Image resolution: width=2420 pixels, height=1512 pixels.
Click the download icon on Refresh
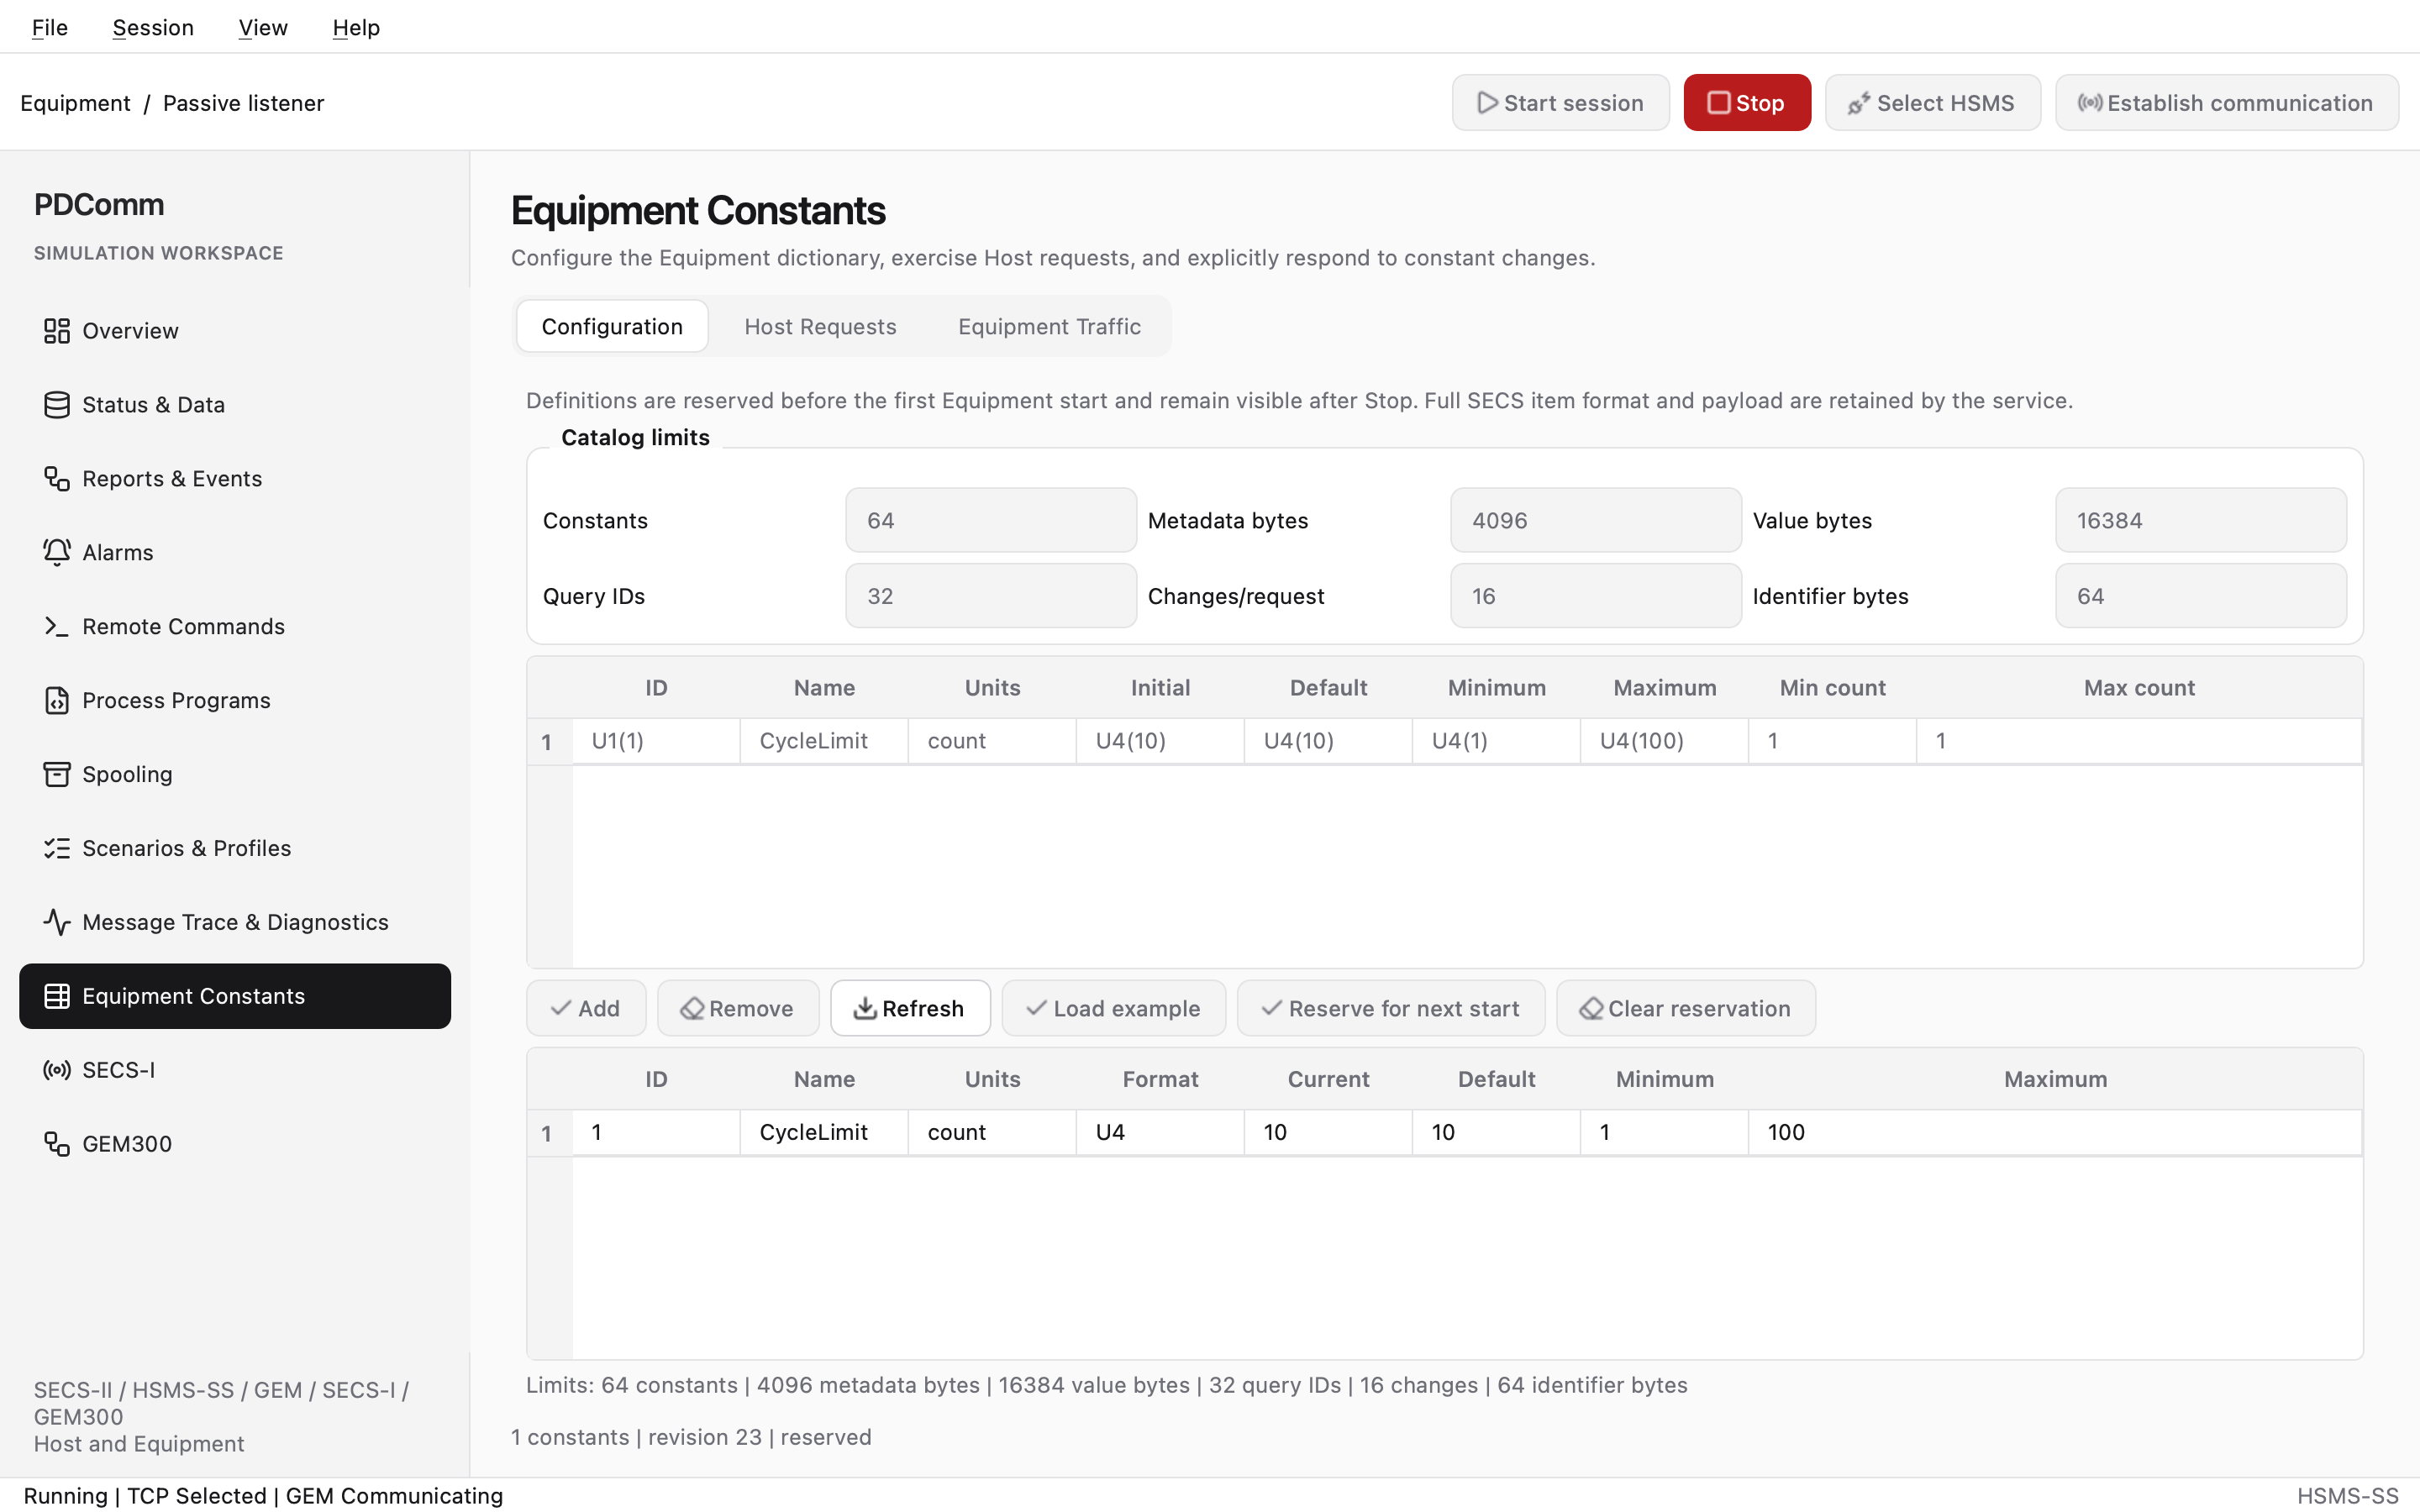(x=865, y=1008)
